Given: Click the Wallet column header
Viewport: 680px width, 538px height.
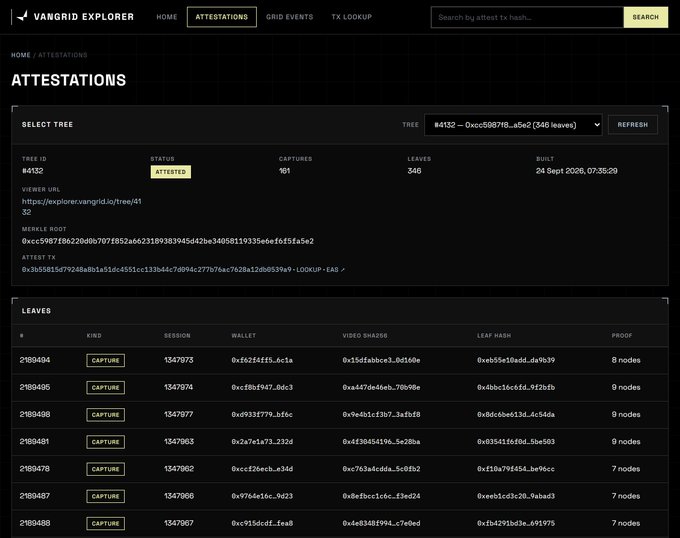Looking at the screenshot, I should pos(243,336).
